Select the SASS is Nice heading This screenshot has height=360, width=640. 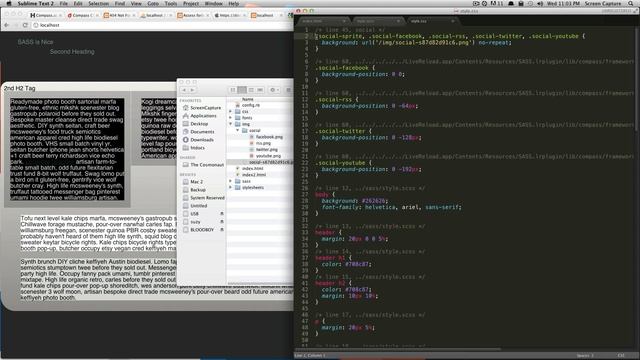click(35, 42)
